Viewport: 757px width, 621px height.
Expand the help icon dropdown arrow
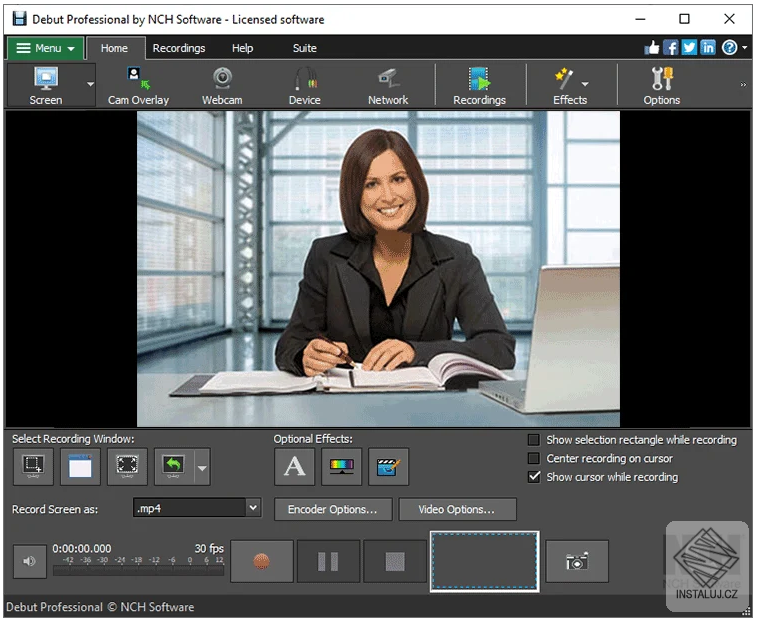coord(745,48)
